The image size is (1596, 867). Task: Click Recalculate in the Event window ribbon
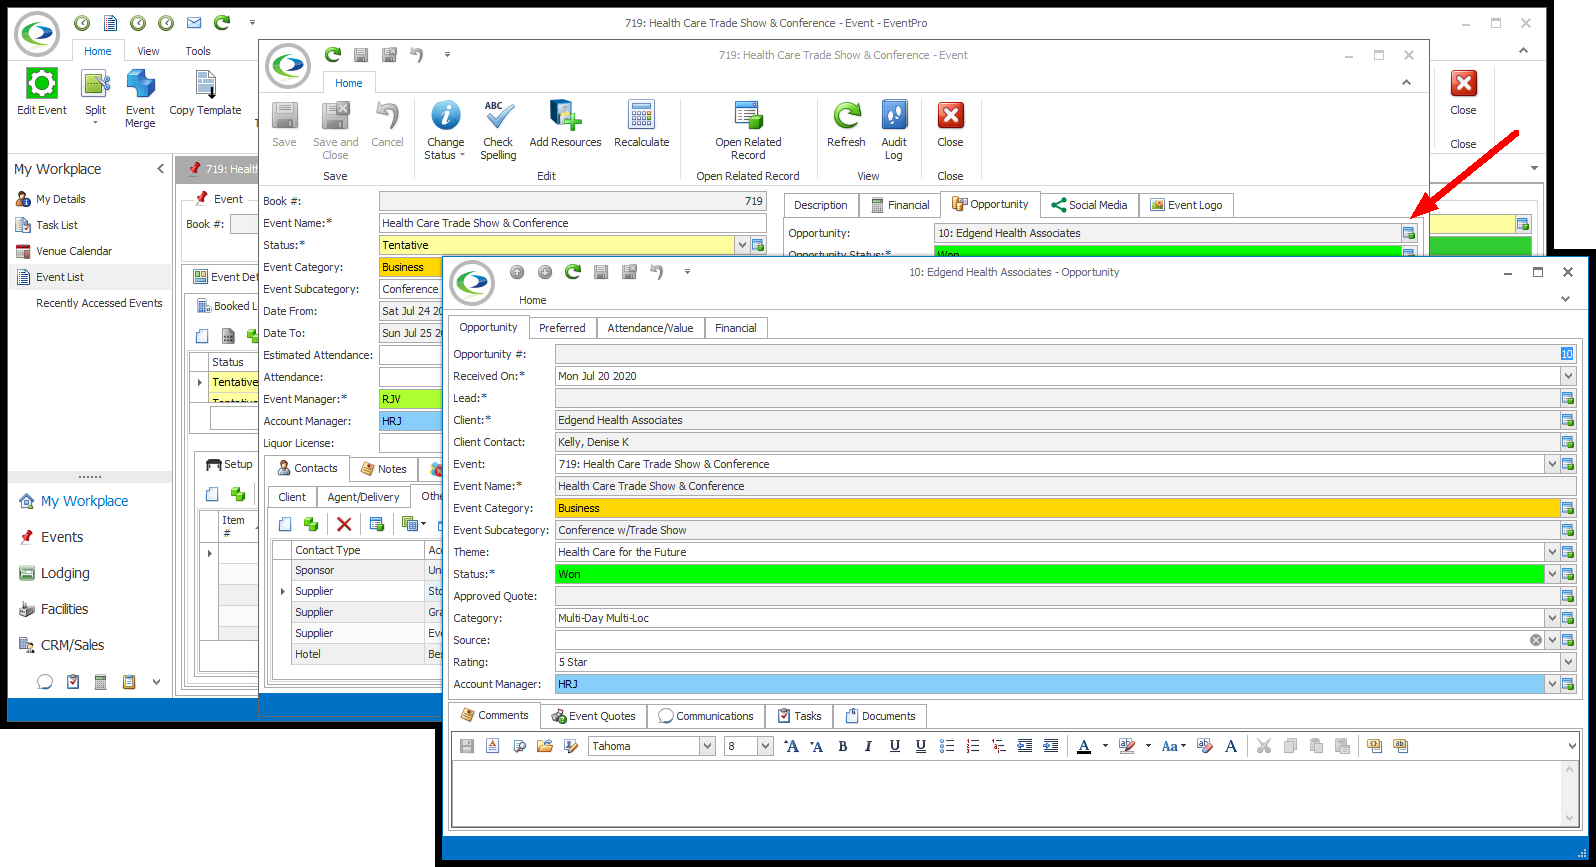641,124
